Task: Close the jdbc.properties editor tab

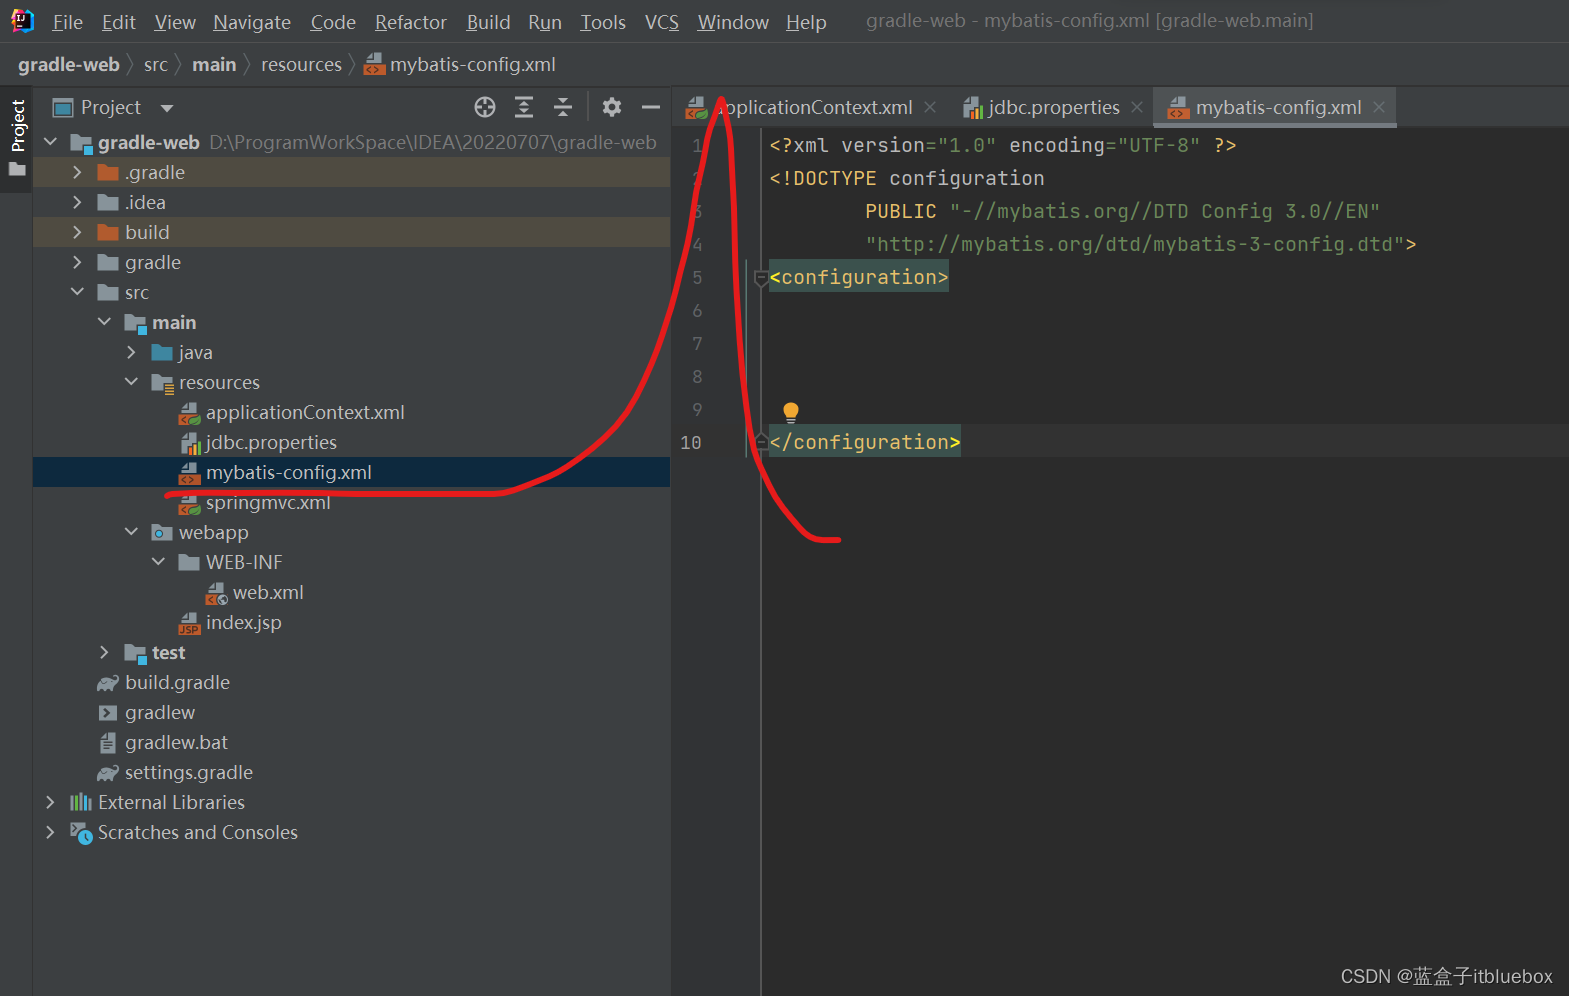Action: [1137, 107]
